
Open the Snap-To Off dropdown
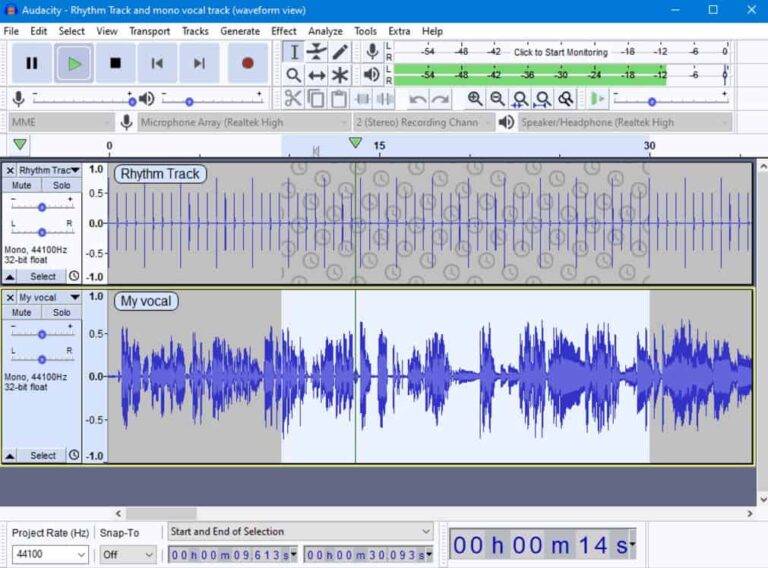pyautogui.click(x=127, y=554)
